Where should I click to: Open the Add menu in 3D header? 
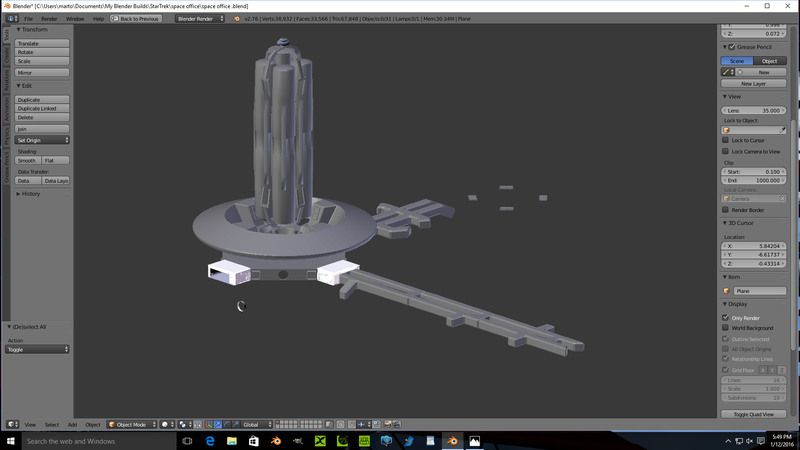72,424
